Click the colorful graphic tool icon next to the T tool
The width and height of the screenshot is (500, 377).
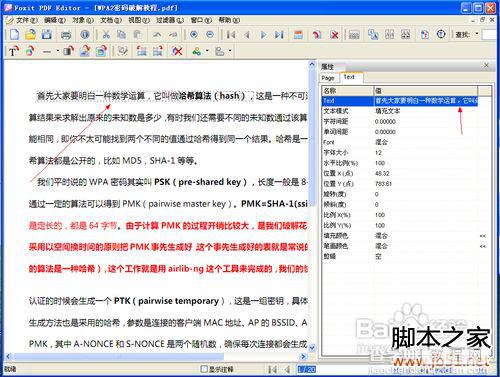pos(30,51)
